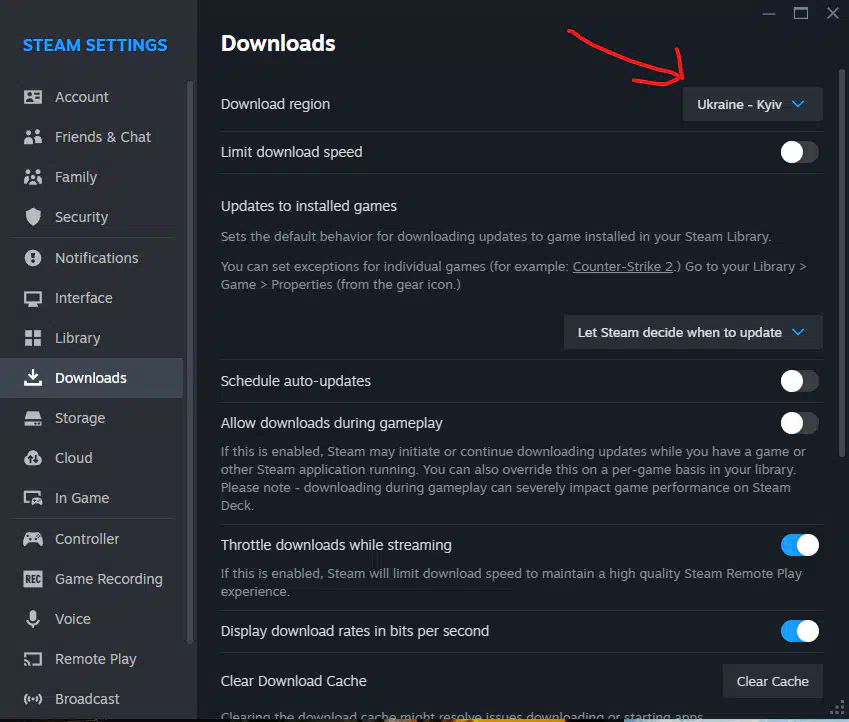Click the Downloads page heading
The image size is (849, 722).
(x=278, y=43)
